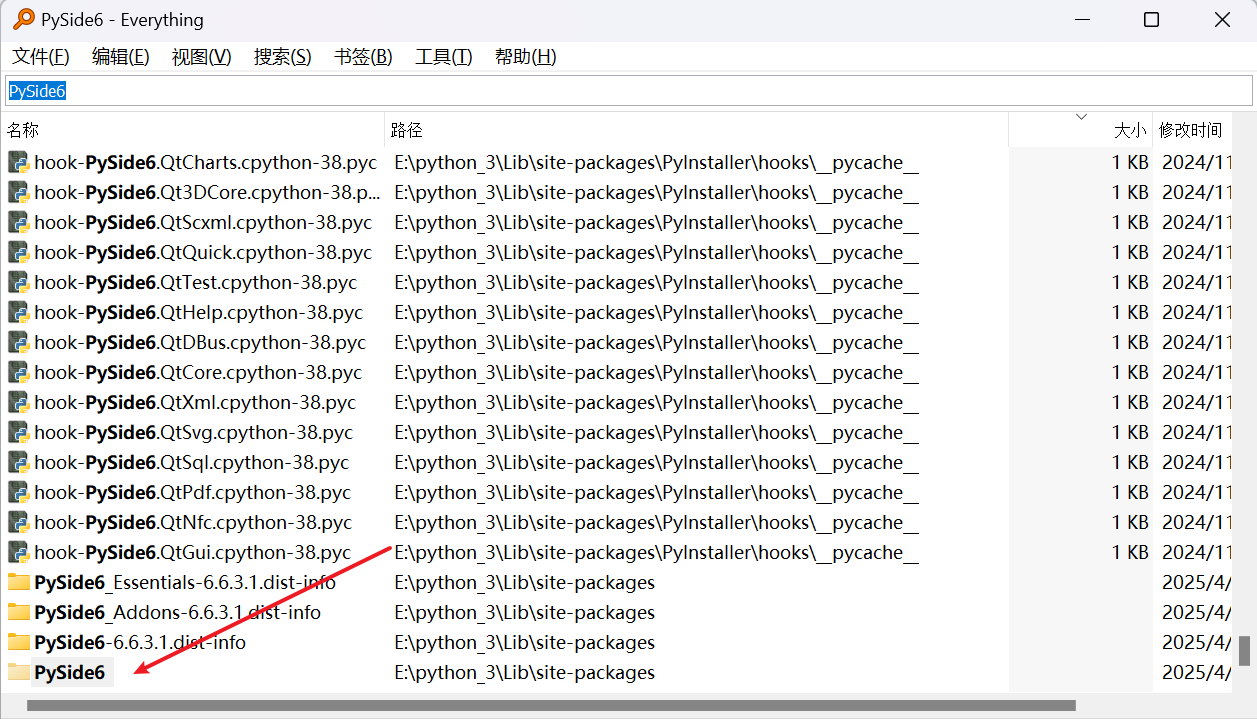Click the folder icon of PySide6-6.6.3.1.dist-info

point(18,642)
